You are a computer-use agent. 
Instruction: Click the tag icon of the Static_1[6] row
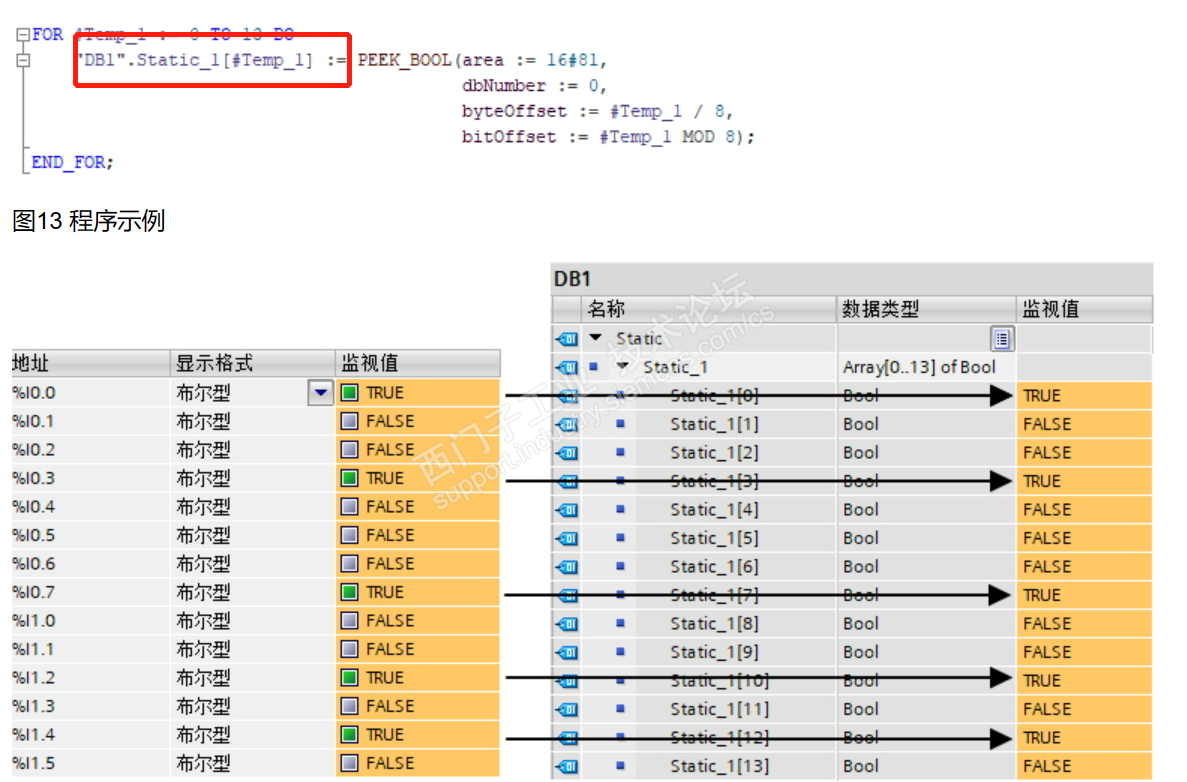pos(567,567)
